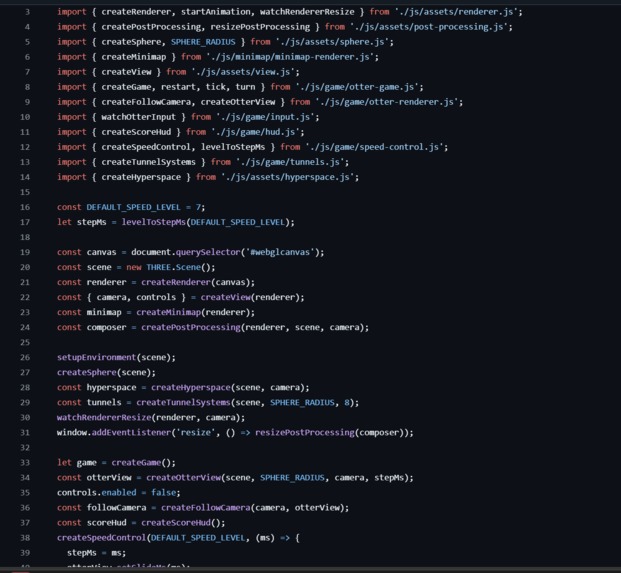621x573 pixels.
Task: Click line number 39 in the gutter
Action: 25,553
